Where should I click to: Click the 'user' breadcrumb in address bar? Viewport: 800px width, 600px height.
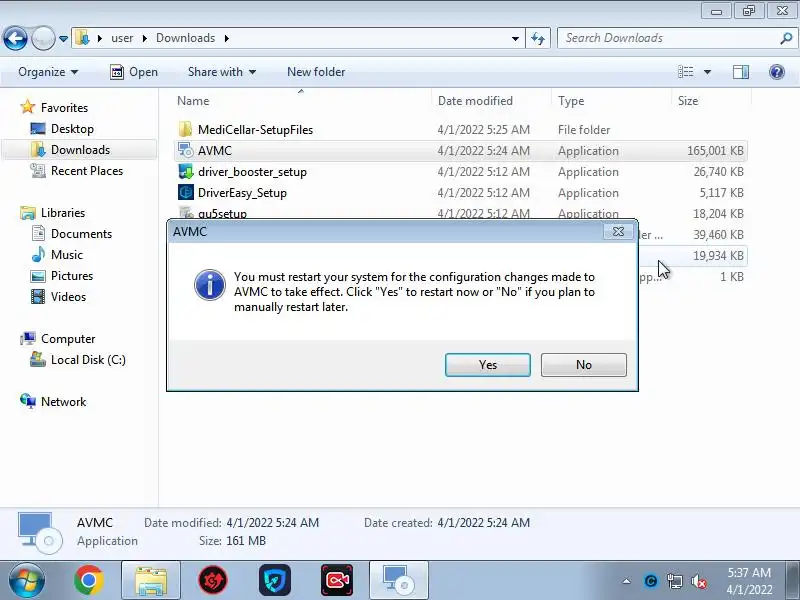(122, 38)
